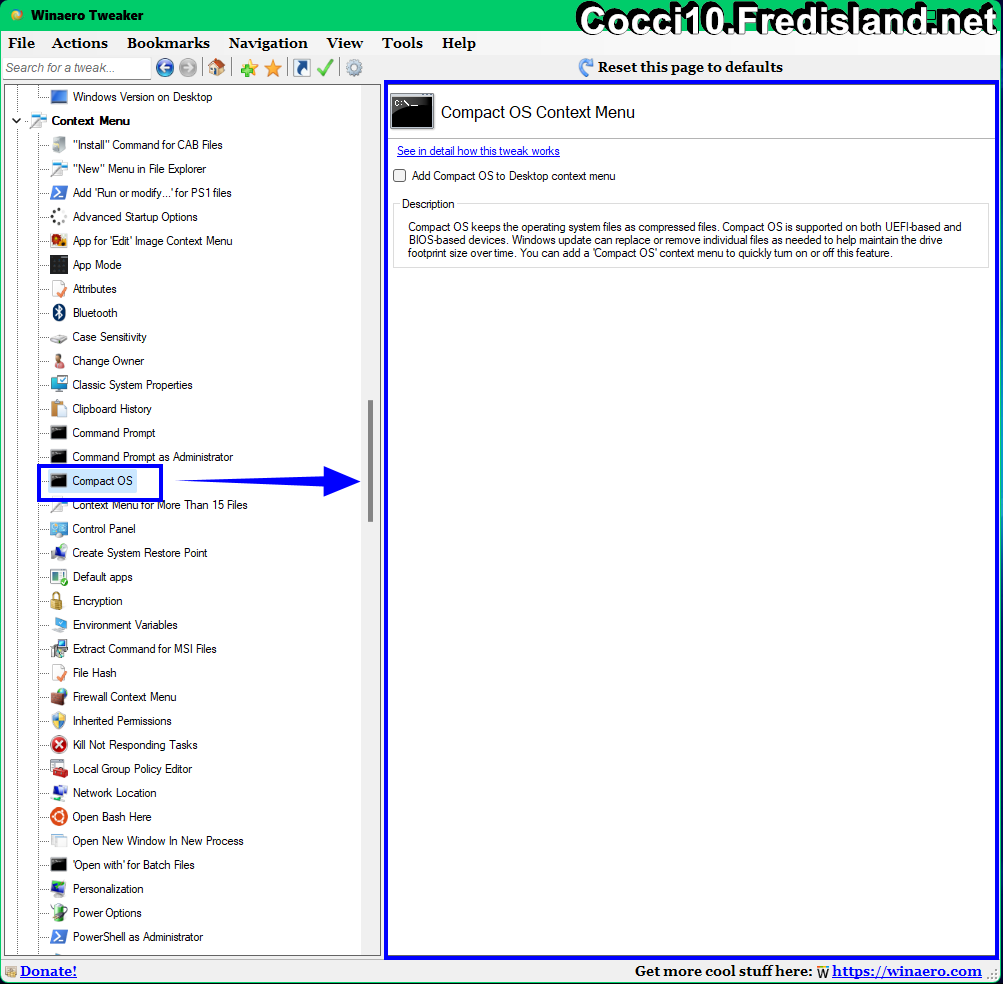This screenshot has height=984, width=1003.
Task: Select PowerShell as Administrator item
Action: 138,937
